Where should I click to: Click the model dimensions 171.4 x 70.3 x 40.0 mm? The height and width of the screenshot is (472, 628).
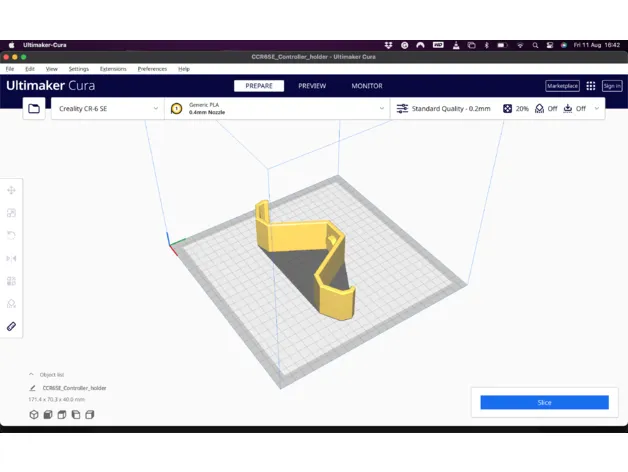pyautogui.click(x=57, y=399)
